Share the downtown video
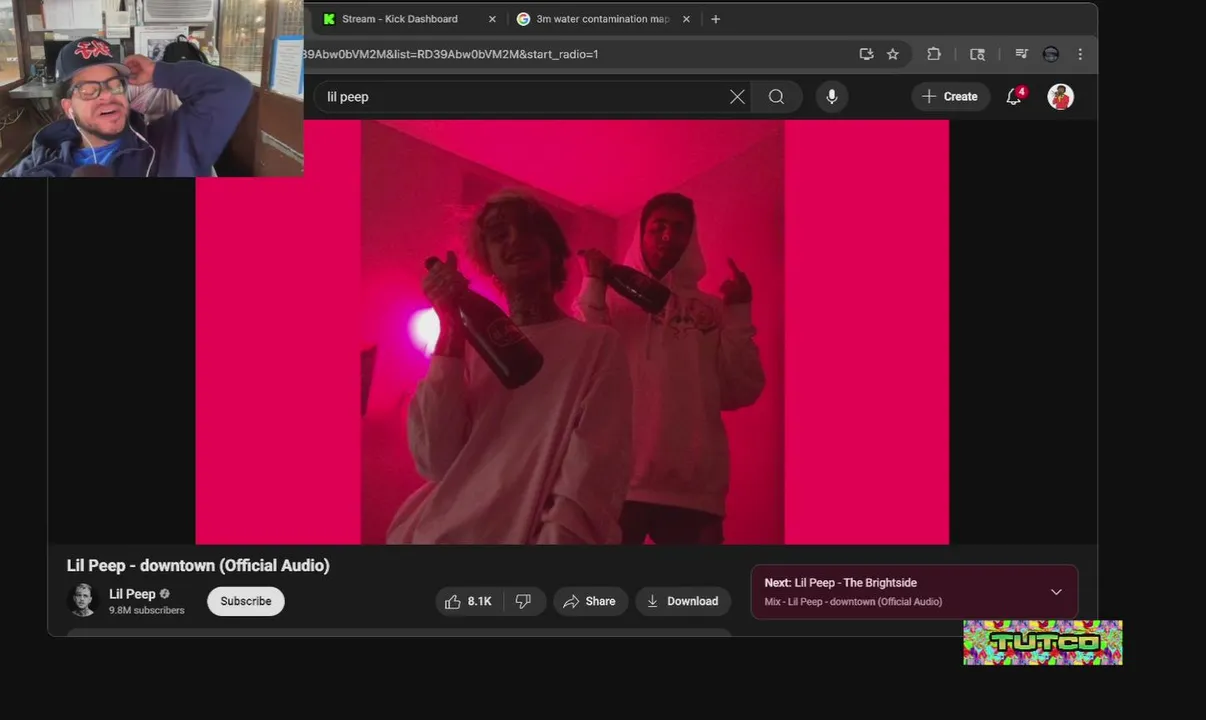Viewport: 1206px width, 720px height. 589,601
